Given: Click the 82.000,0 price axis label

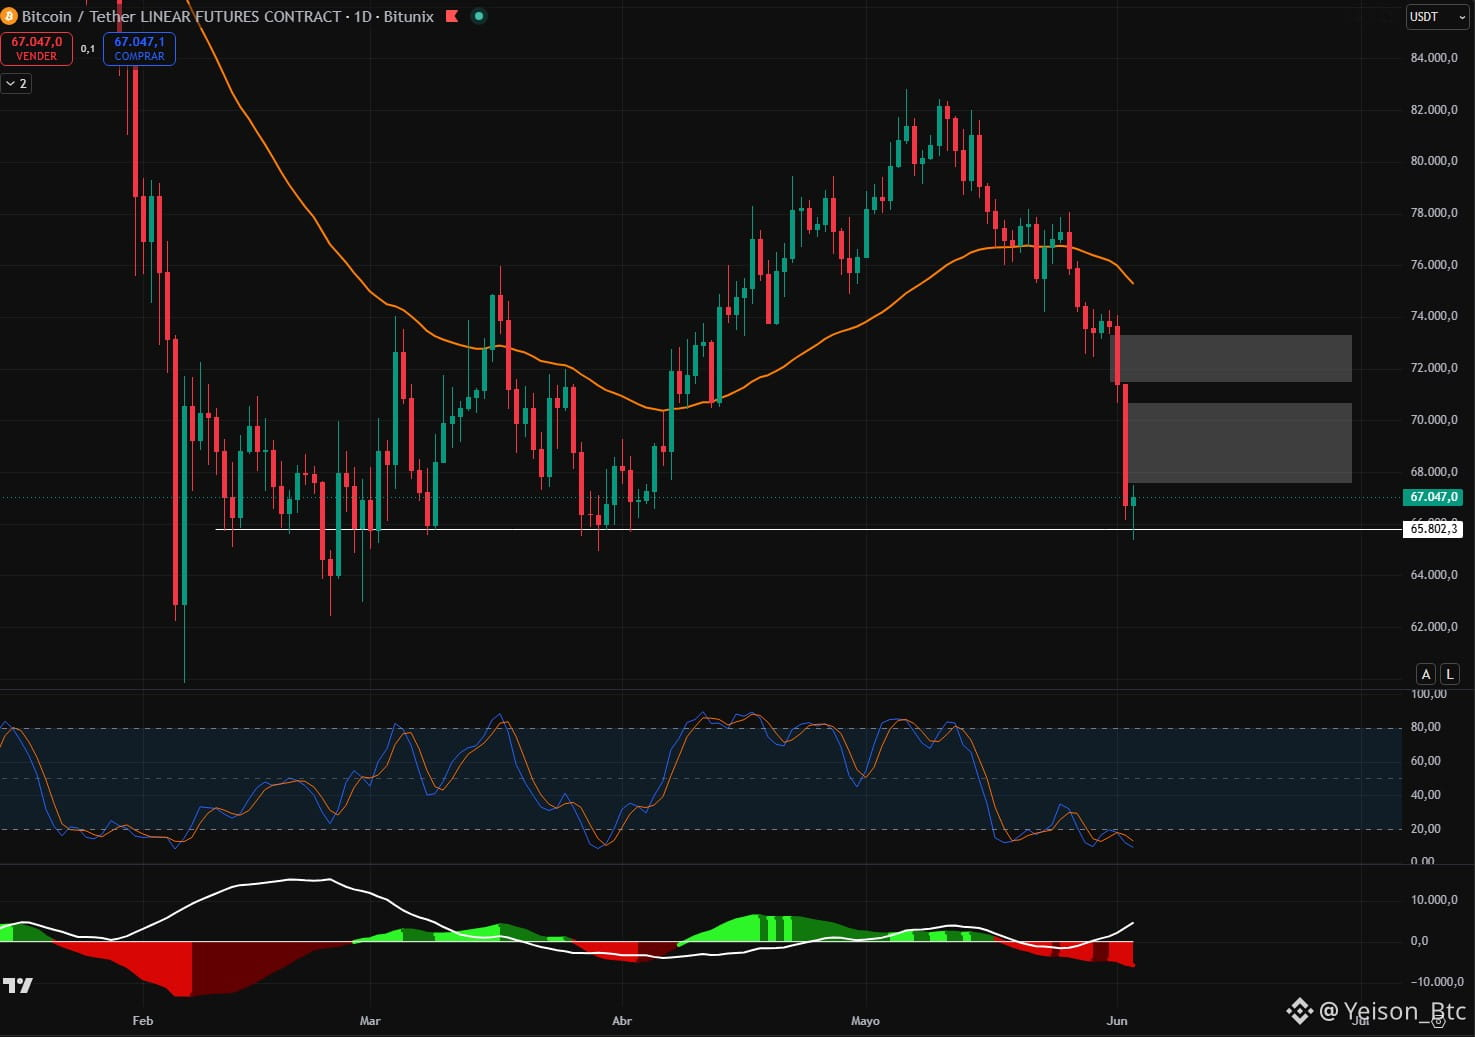Looking at the screenshot, I should (1434, 109).
